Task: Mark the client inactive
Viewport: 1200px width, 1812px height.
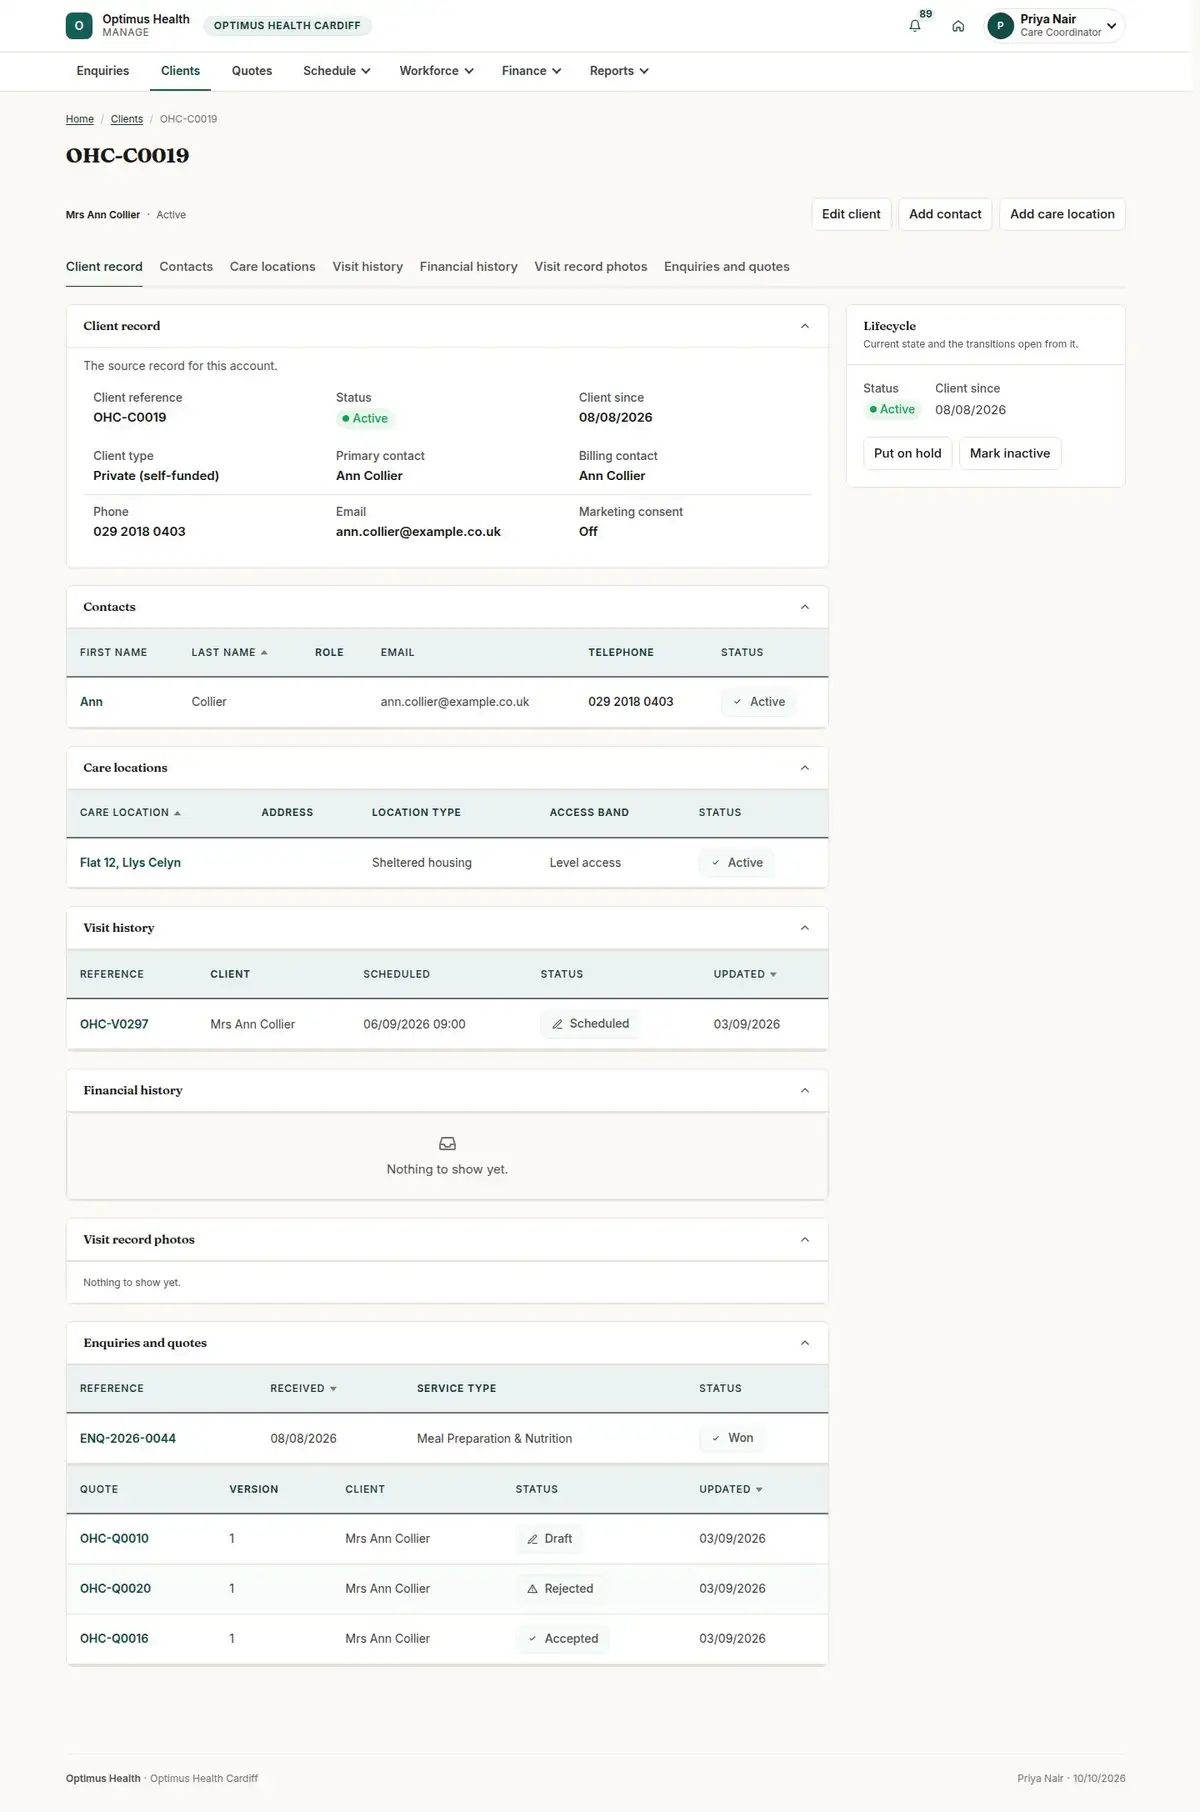Action: [x=1010, y=453]
